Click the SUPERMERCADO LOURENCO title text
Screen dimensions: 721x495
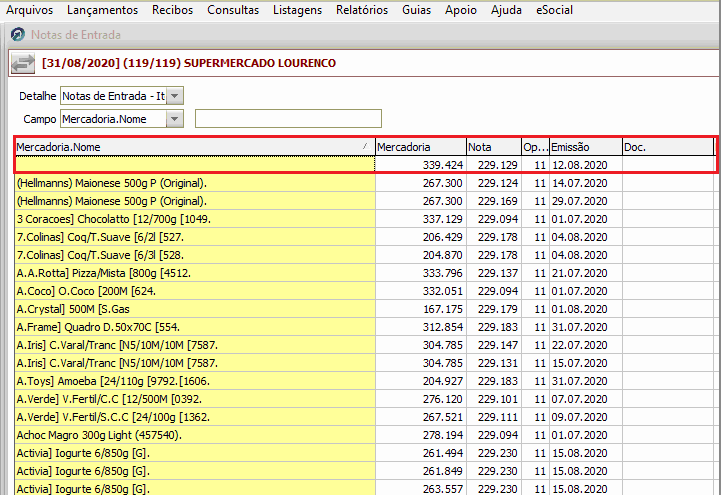(260, 63)
